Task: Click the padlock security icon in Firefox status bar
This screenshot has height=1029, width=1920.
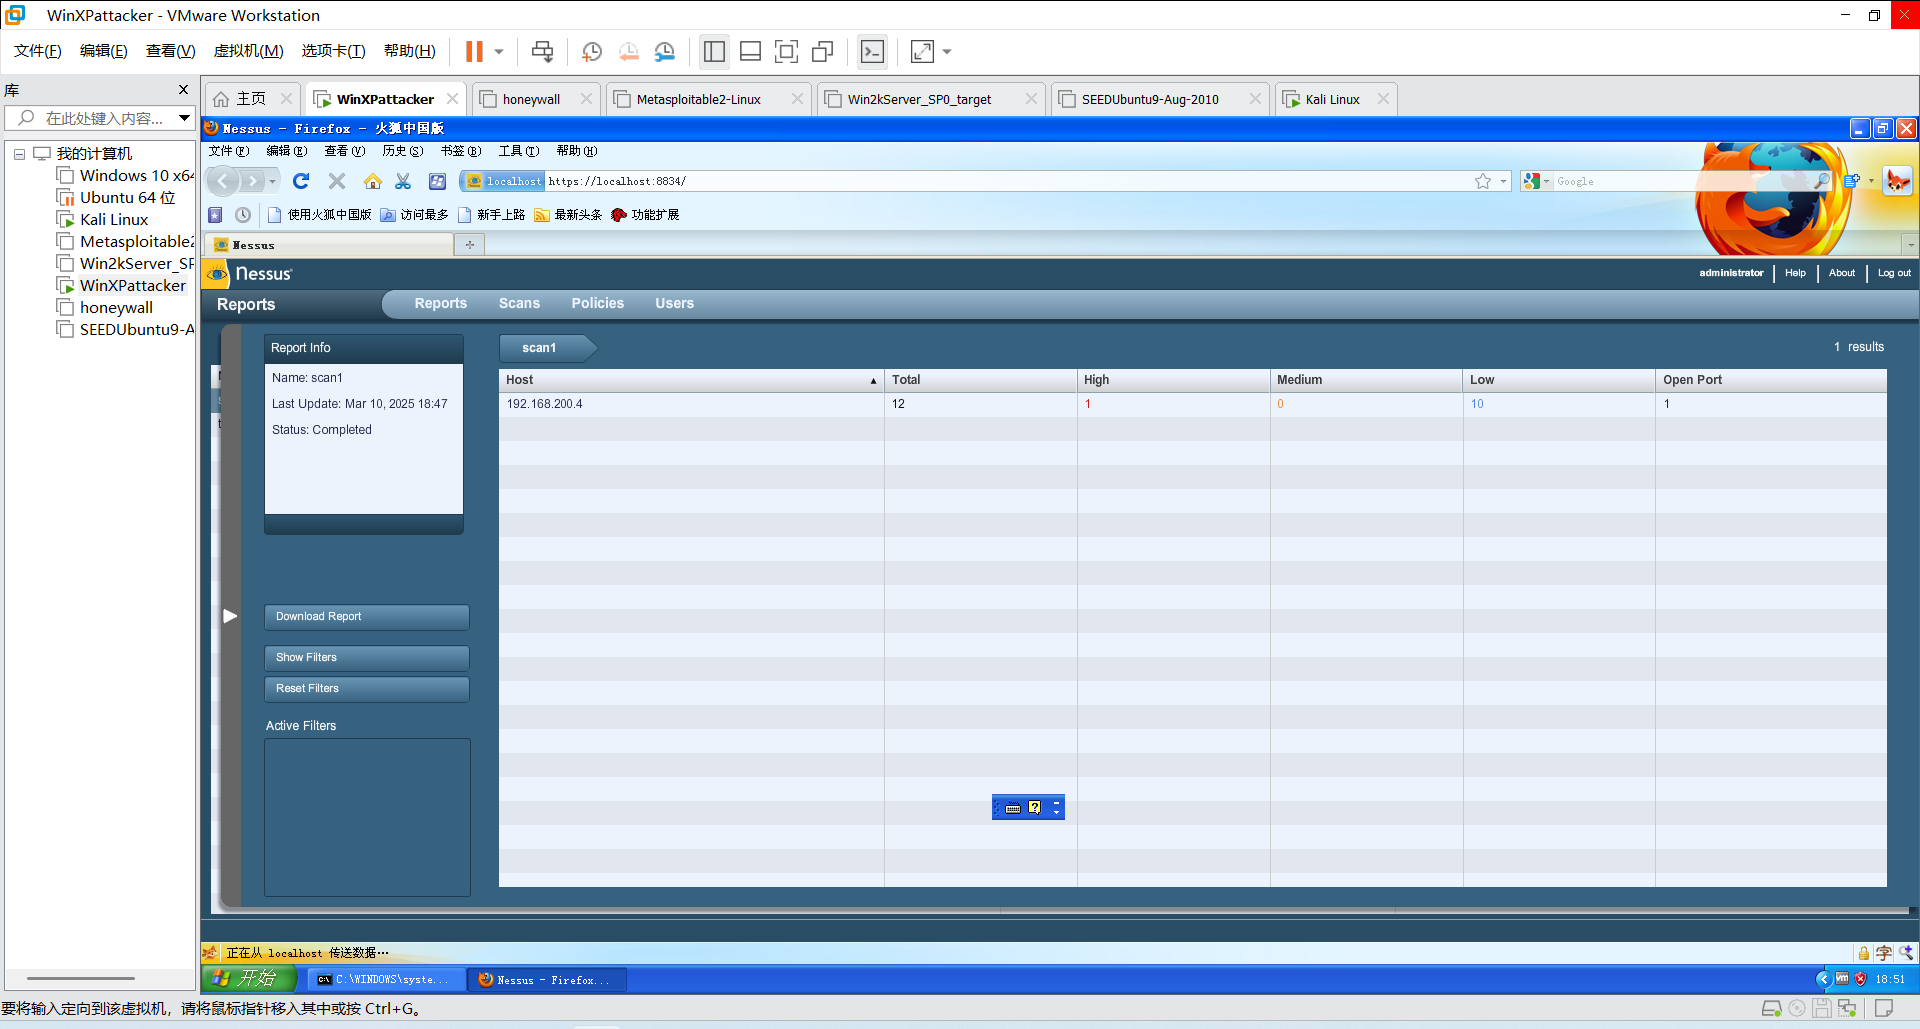Action: (x=1864, y=953)
